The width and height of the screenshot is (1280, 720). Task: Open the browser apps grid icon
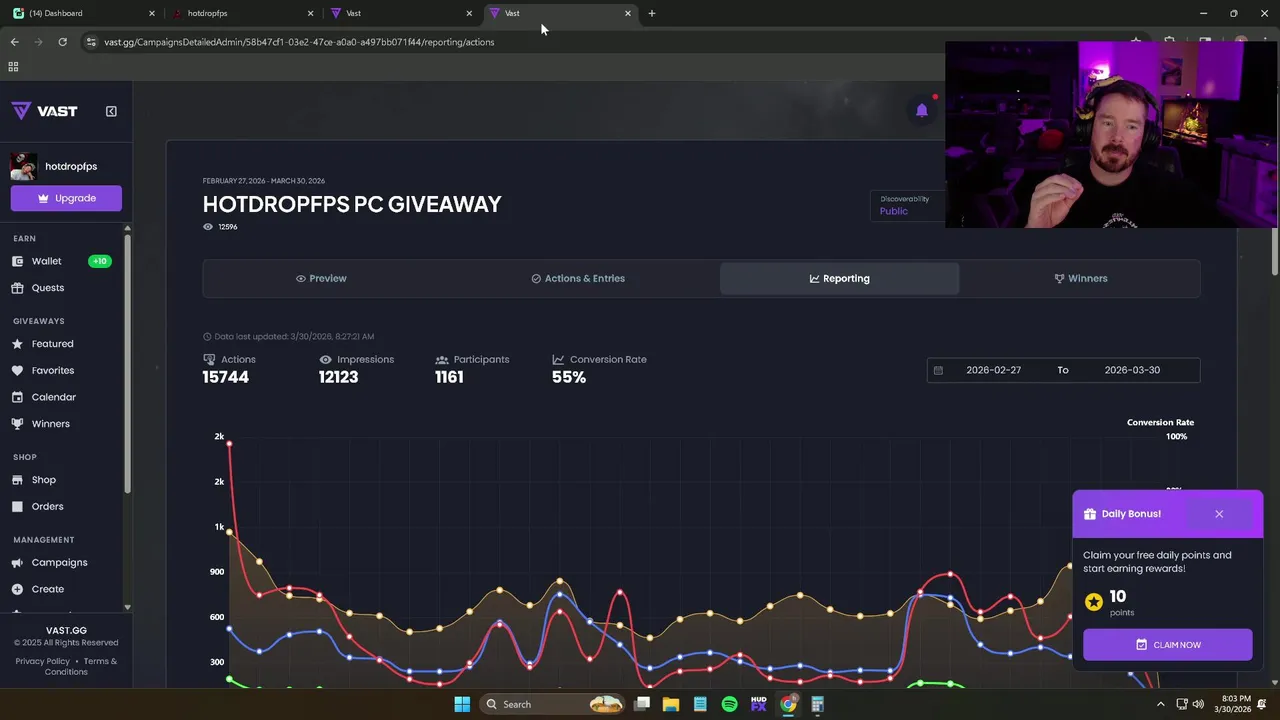13,67
